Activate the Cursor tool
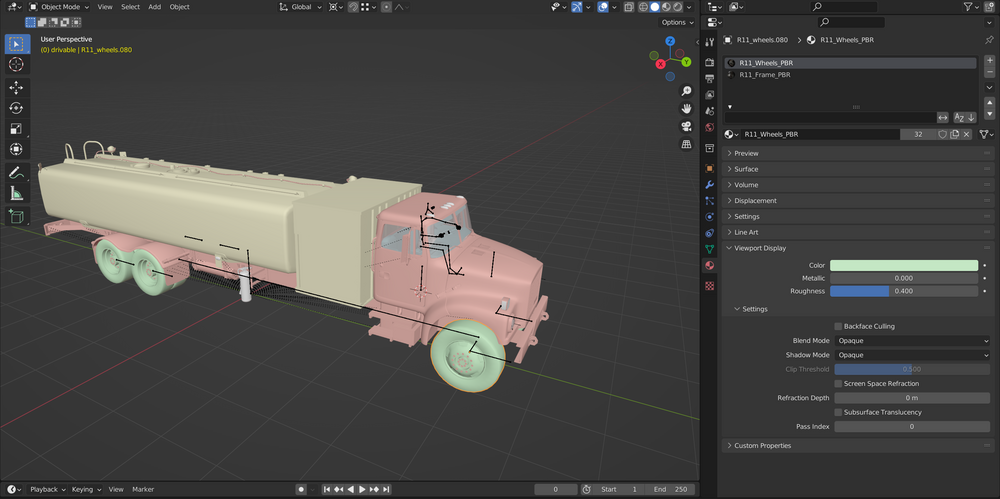 point(16,64)
